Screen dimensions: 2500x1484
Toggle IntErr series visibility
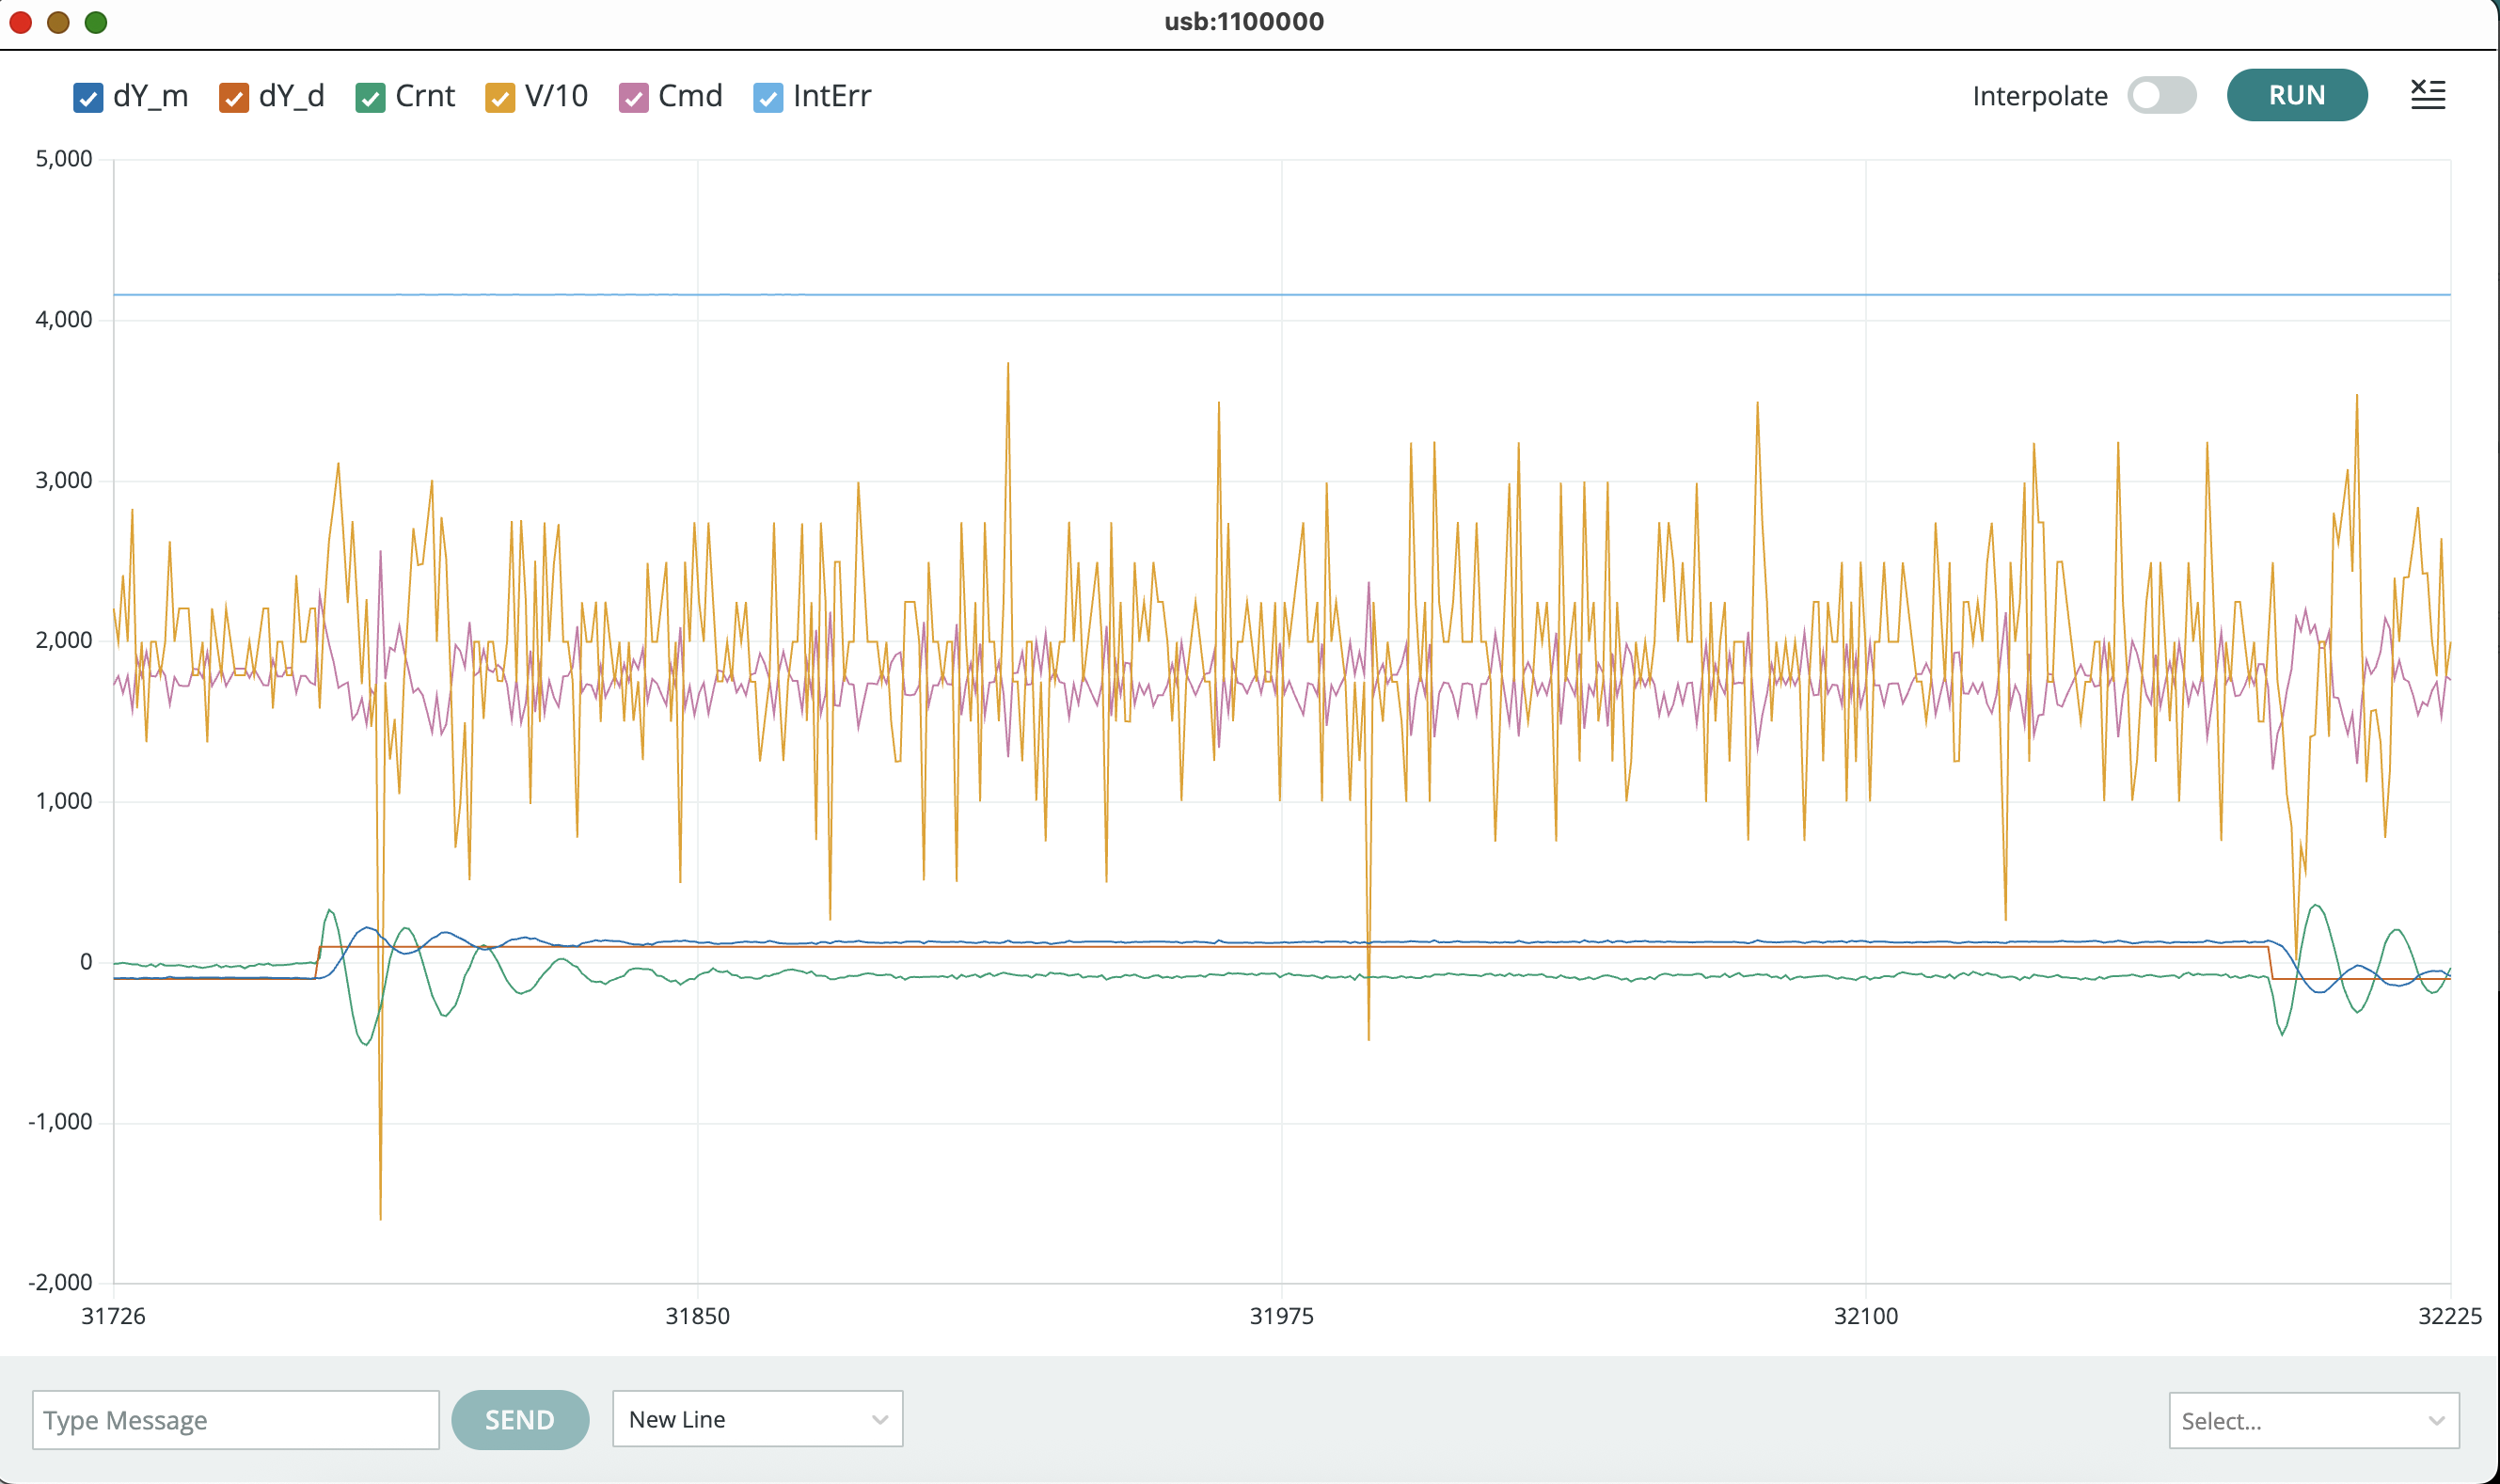tap(767, 98)
